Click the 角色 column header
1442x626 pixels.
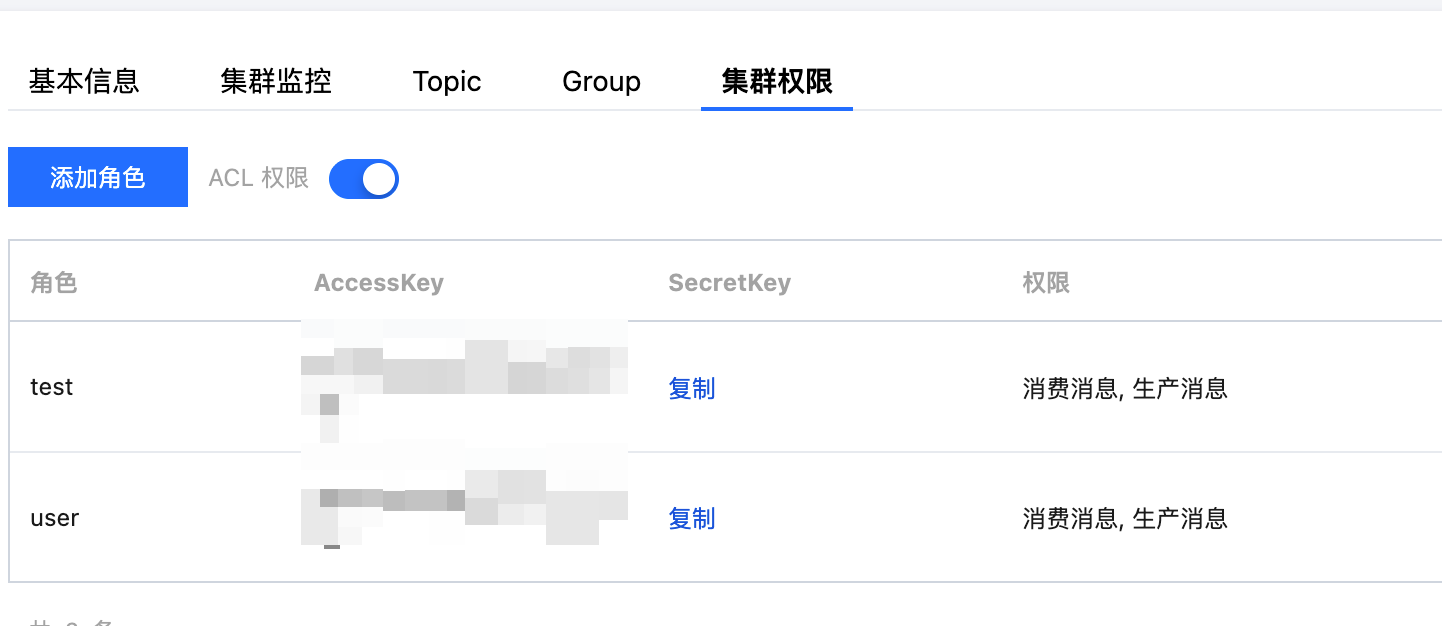click(x=54, y=283)
